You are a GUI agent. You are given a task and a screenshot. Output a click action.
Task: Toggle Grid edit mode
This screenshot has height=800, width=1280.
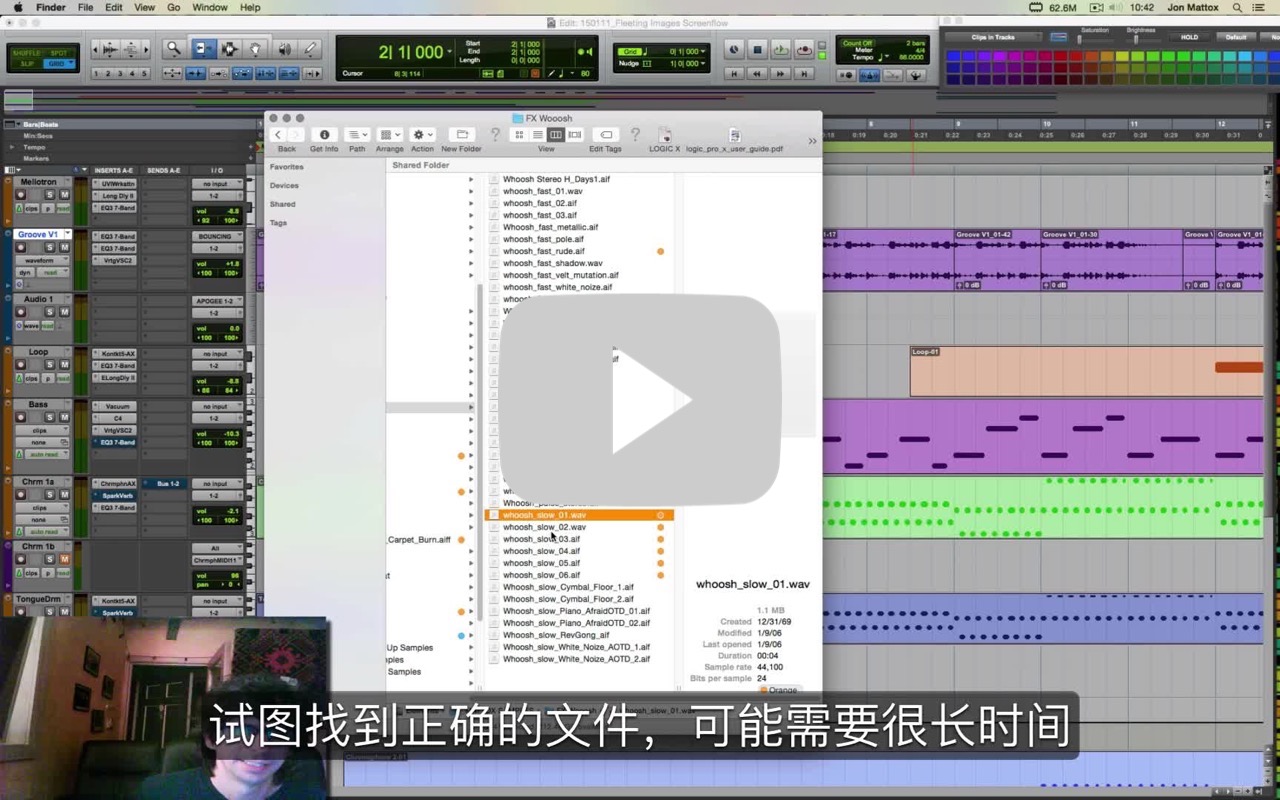(58, 64)
